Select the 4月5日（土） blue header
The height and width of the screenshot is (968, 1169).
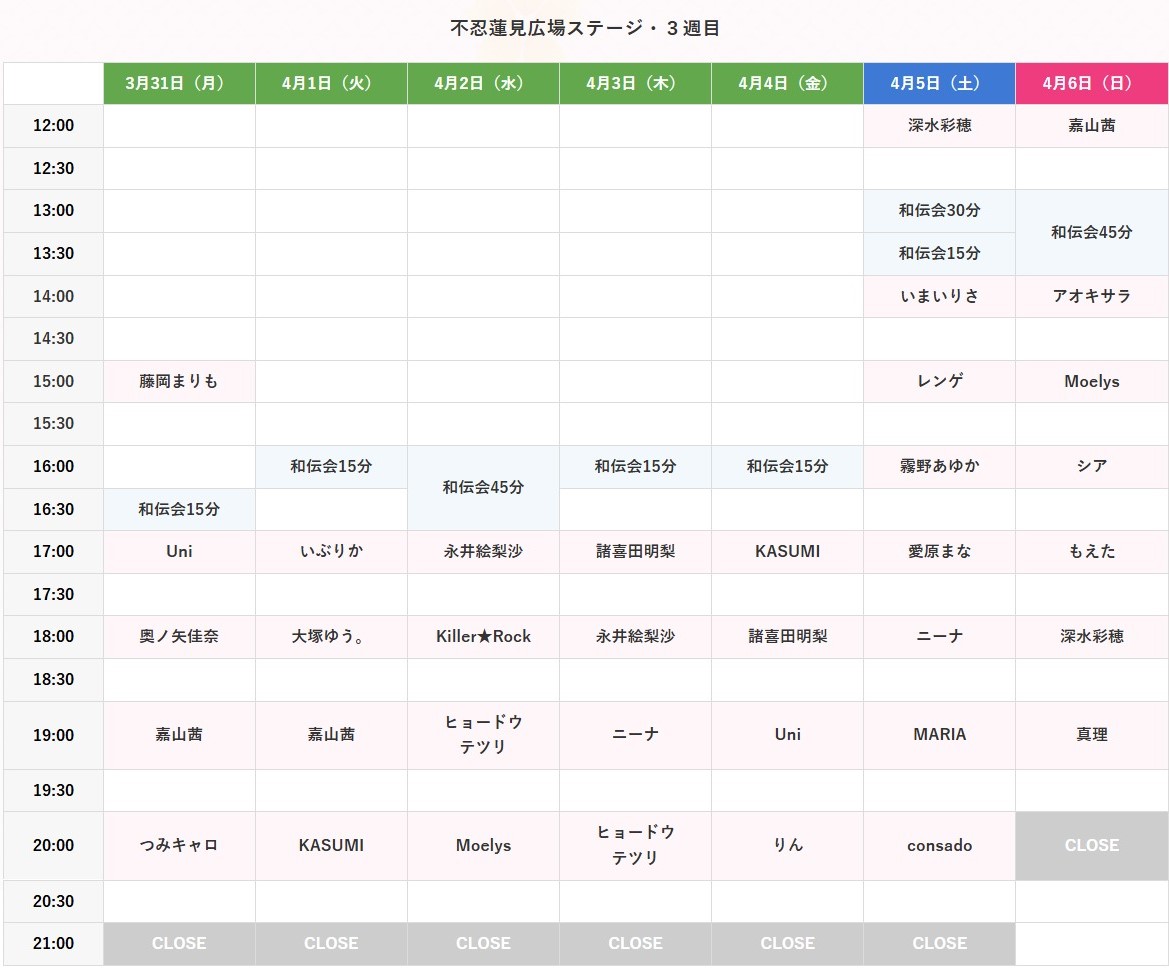[x=939, y=84]
